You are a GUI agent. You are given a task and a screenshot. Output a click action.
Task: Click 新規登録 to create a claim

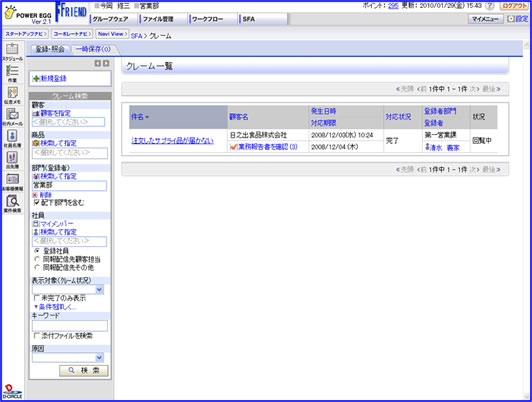coord(50,79)
